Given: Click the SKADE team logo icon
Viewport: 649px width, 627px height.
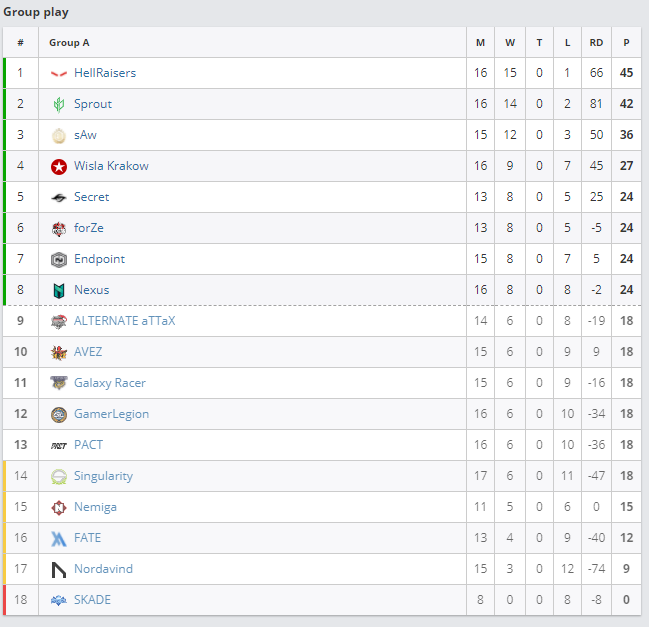Looking at the screenshot, I should (x=59, y=600).
